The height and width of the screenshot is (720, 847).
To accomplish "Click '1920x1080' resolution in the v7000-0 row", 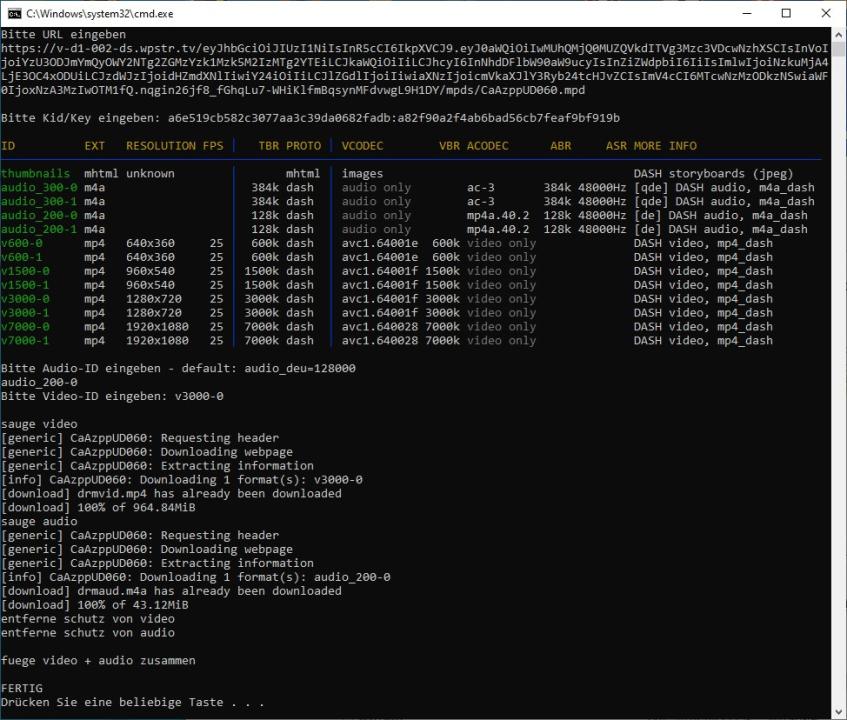I will 157,327.
